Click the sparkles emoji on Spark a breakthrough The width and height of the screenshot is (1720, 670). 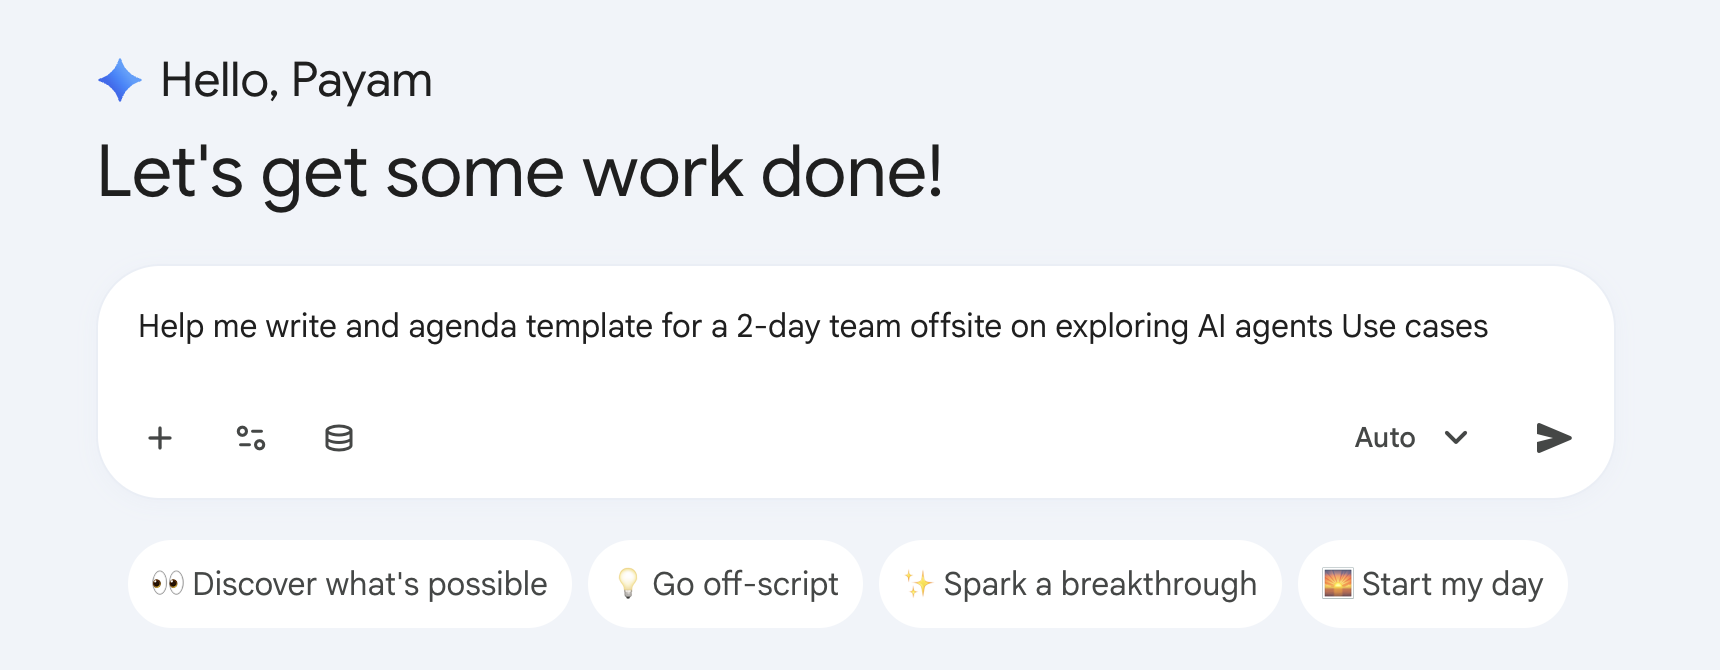pos(916,583)
